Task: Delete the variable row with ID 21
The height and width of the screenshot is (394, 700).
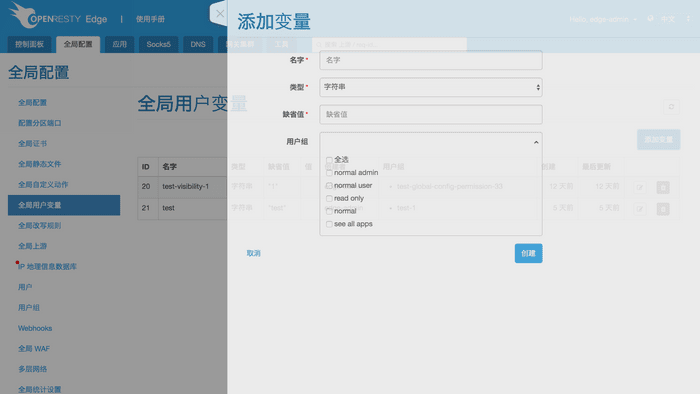Action: [x=663, y=209]
